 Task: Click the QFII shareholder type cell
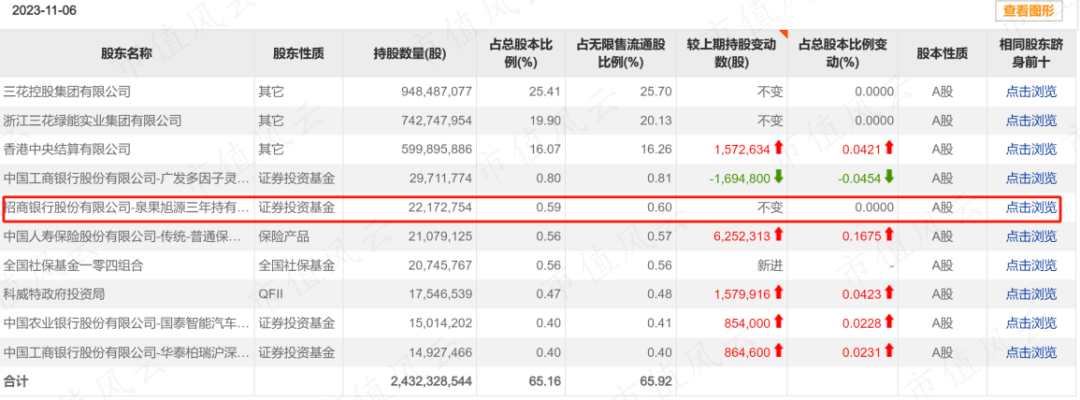pyautogui.click(x=272, y=295)
